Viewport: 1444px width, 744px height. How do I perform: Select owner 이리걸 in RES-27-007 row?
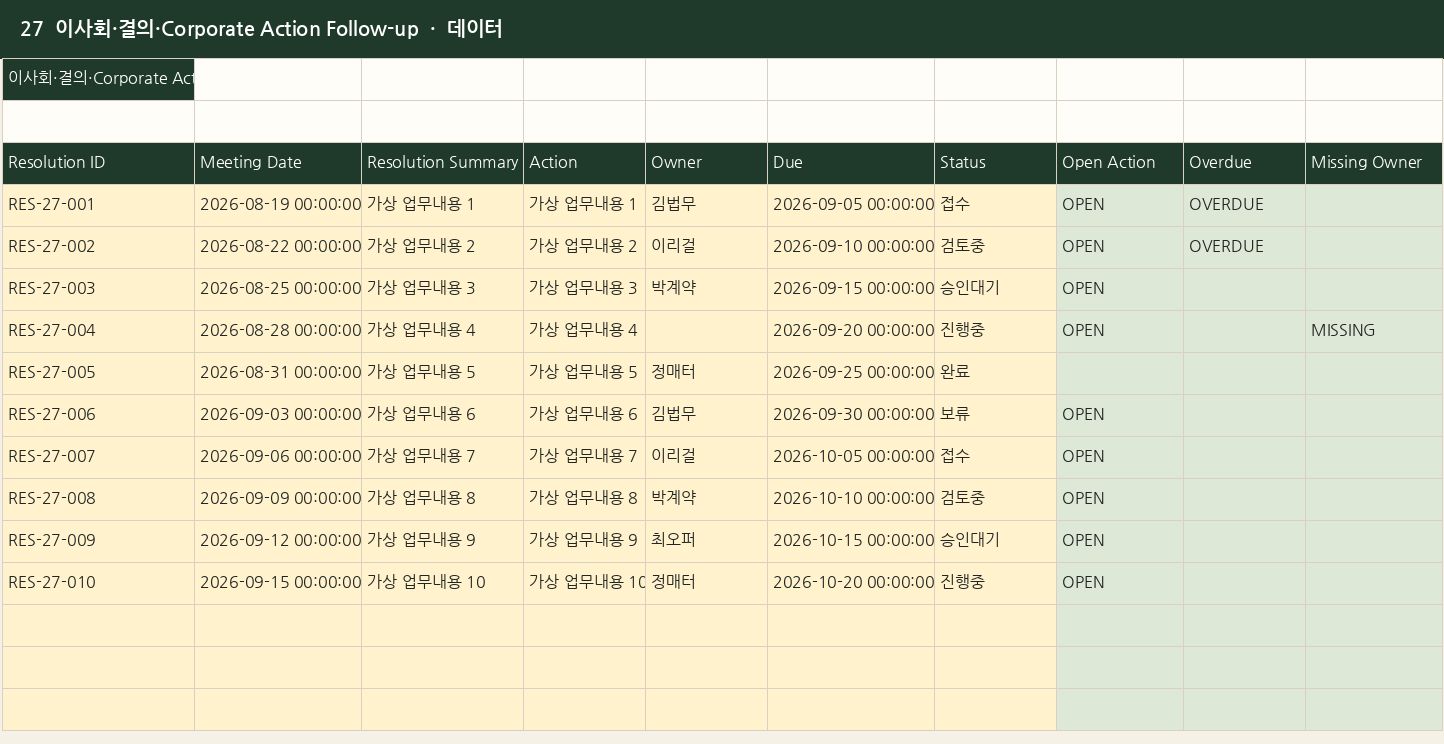(x=706, y=457)
